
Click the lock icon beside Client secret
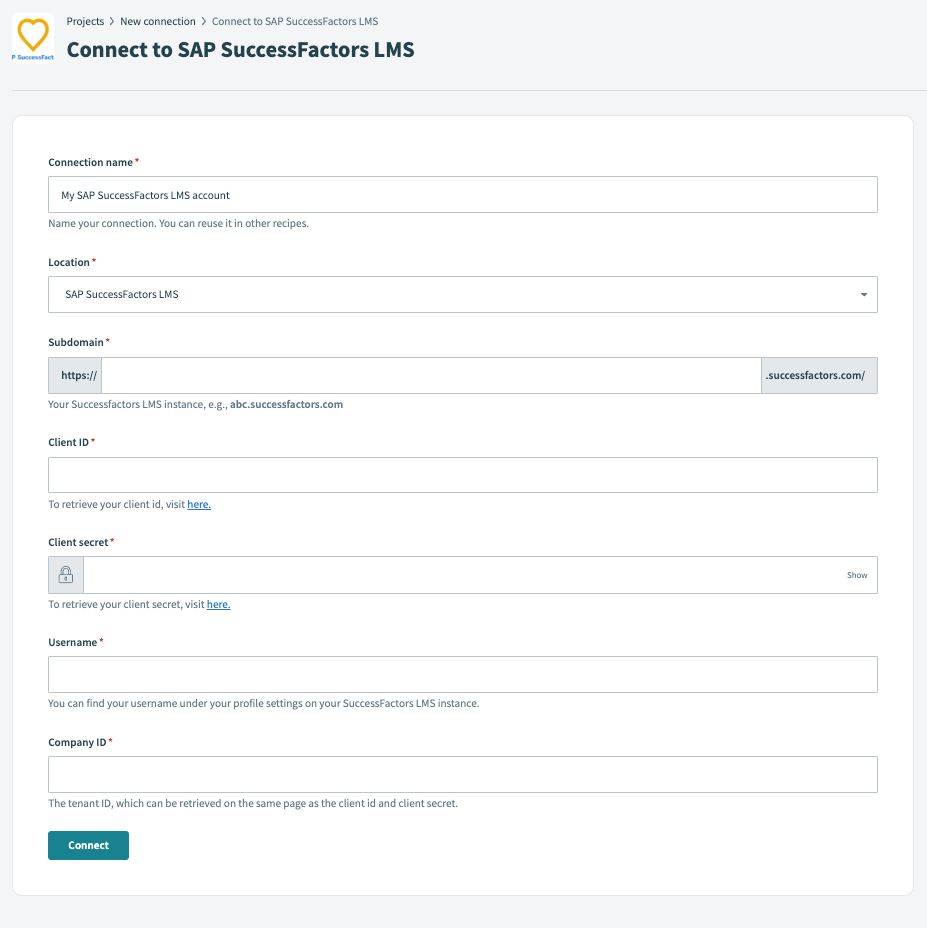[65, 575]
